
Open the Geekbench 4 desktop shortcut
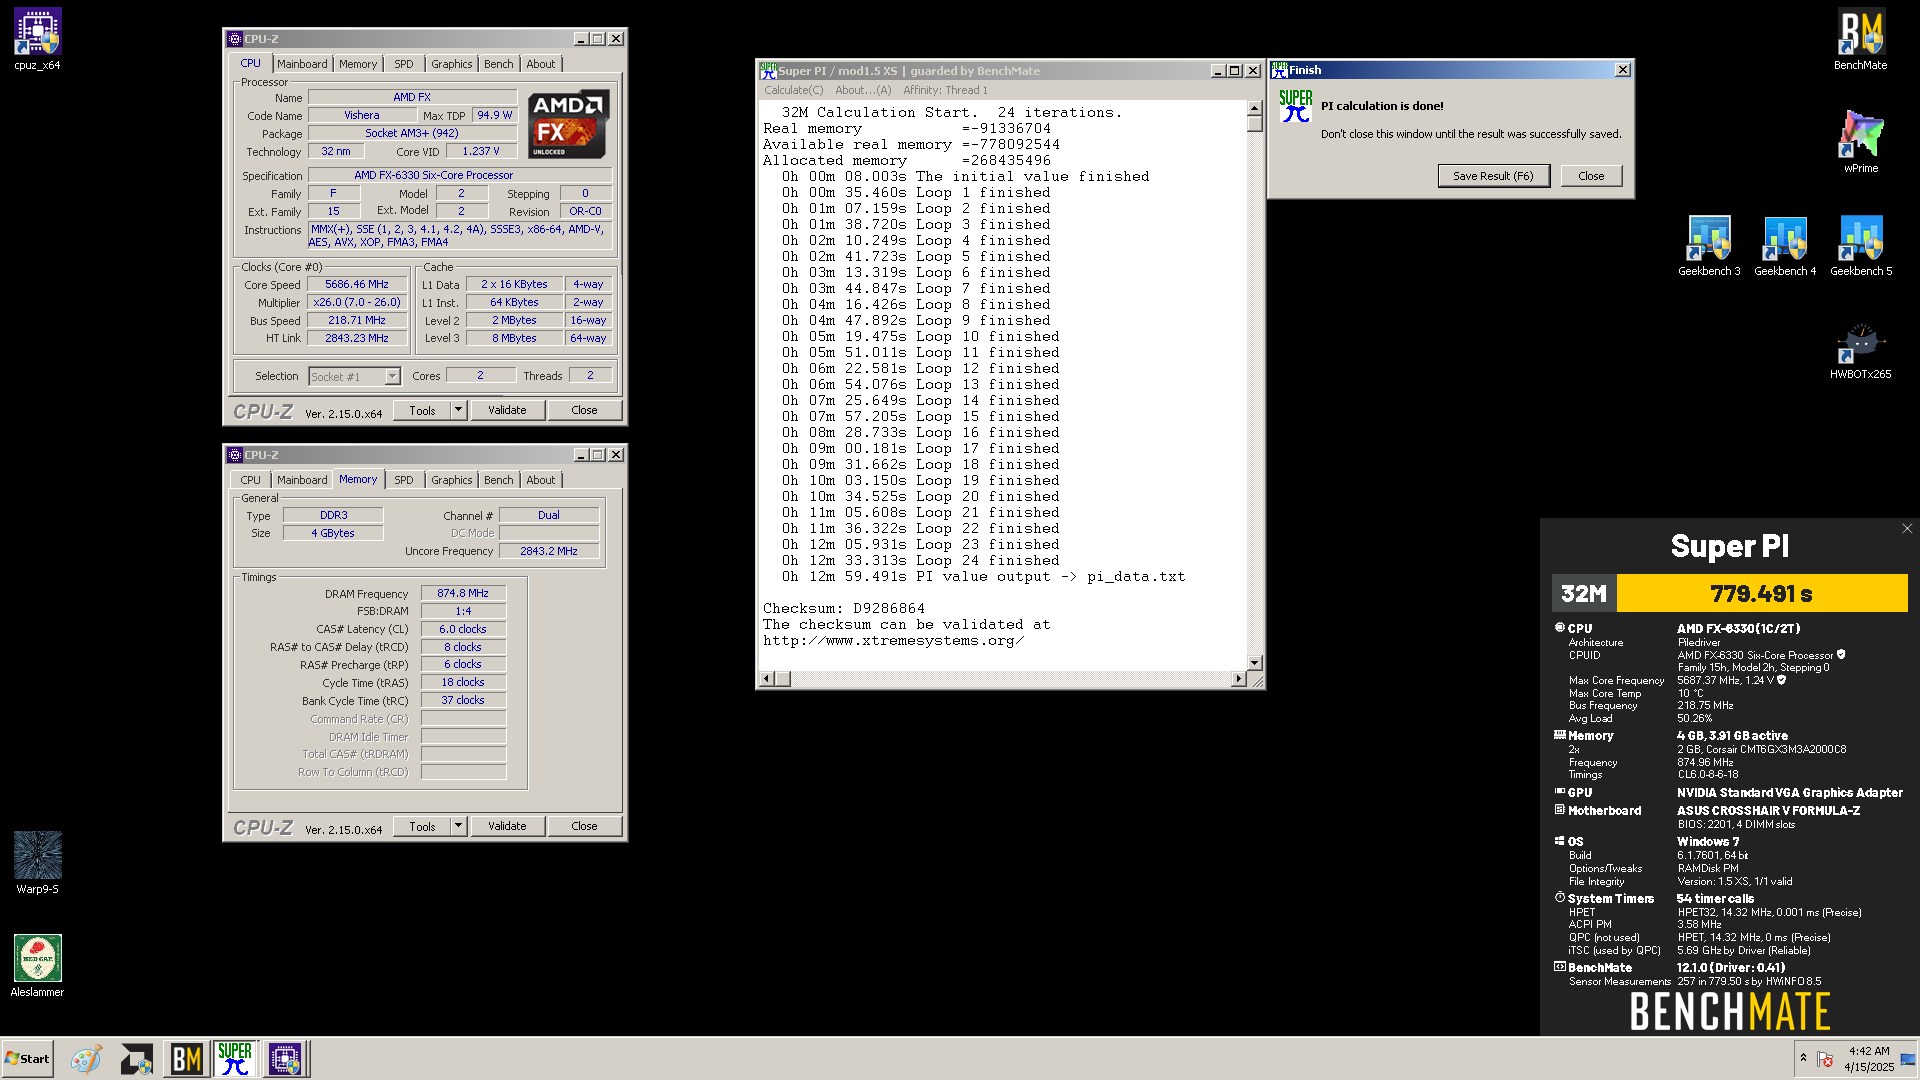pyautogui.click(x=1785, y=246)
